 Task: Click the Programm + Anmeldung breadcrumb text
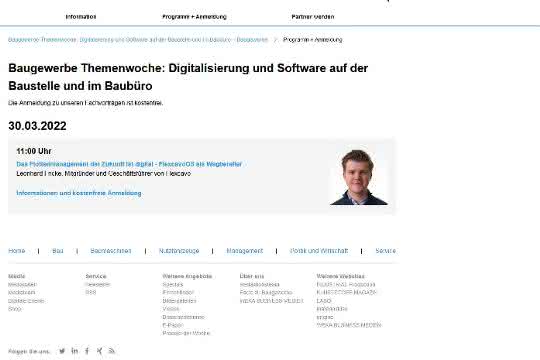click(313, 40)
